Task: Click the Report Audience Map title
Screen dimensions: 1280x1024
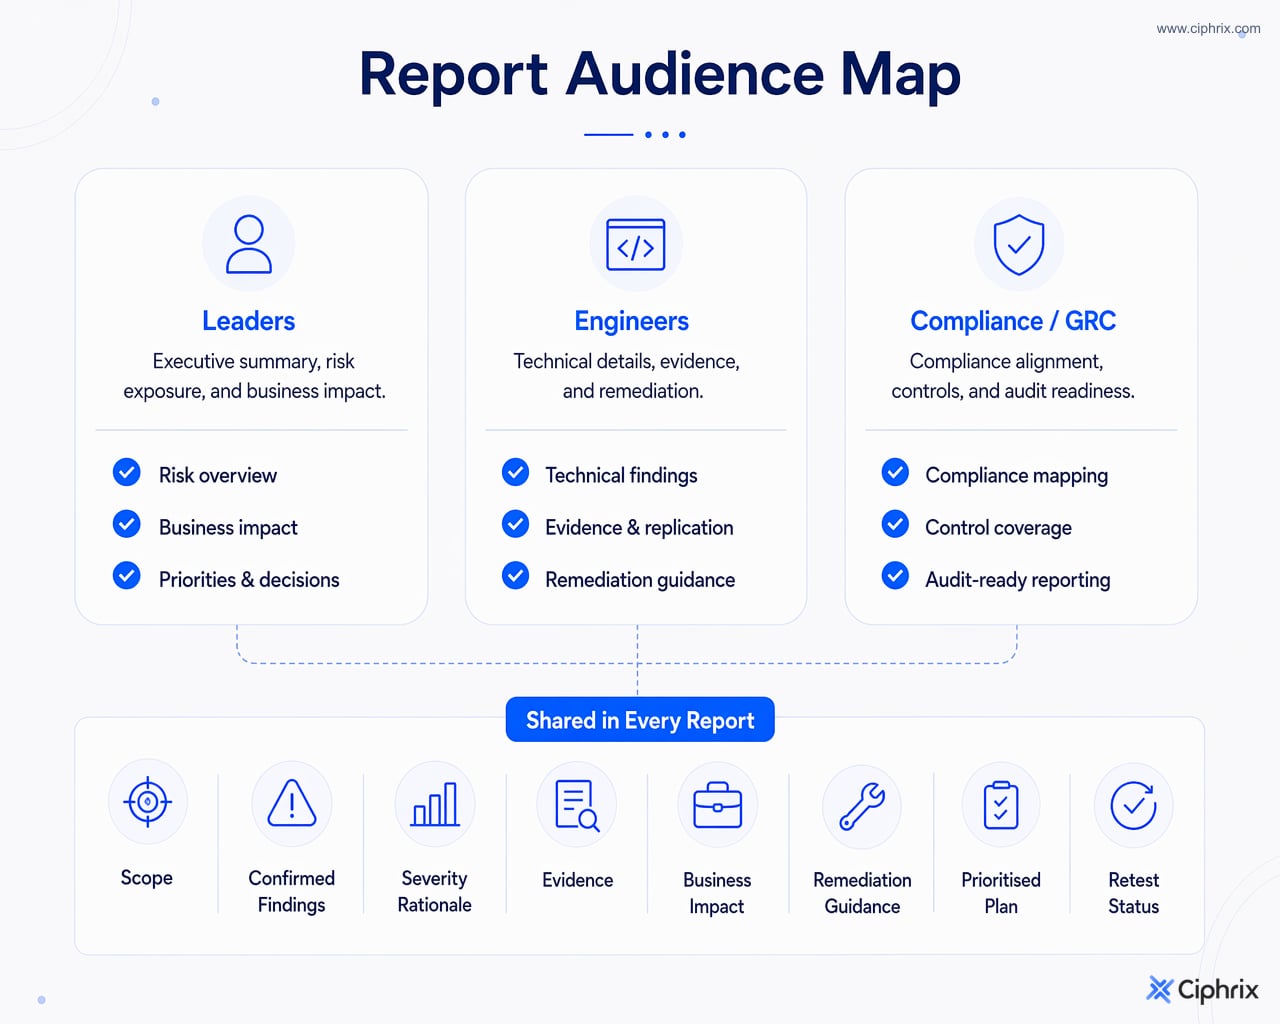Action: [660, 74]
